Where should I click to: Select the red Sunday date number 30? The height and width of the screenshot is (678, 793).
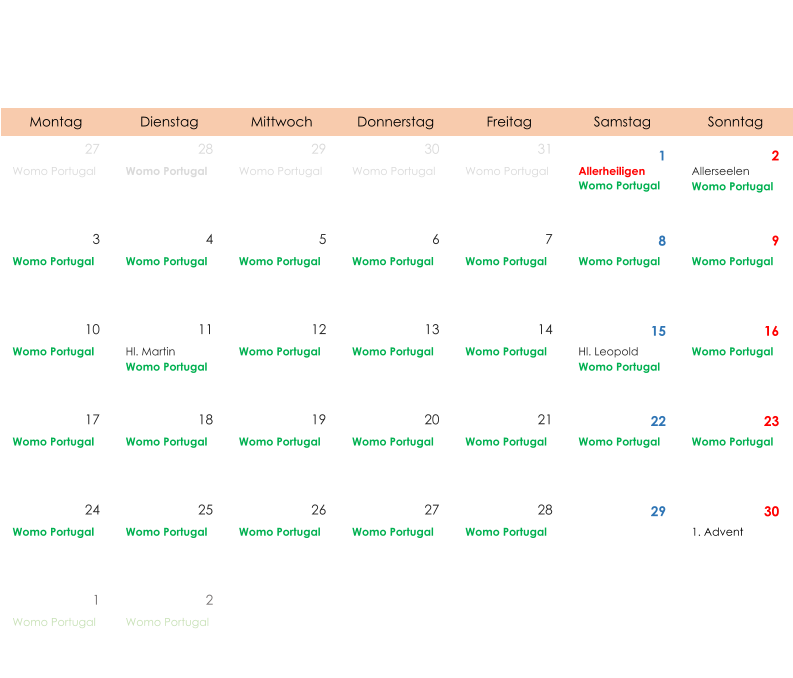point(771,512)
